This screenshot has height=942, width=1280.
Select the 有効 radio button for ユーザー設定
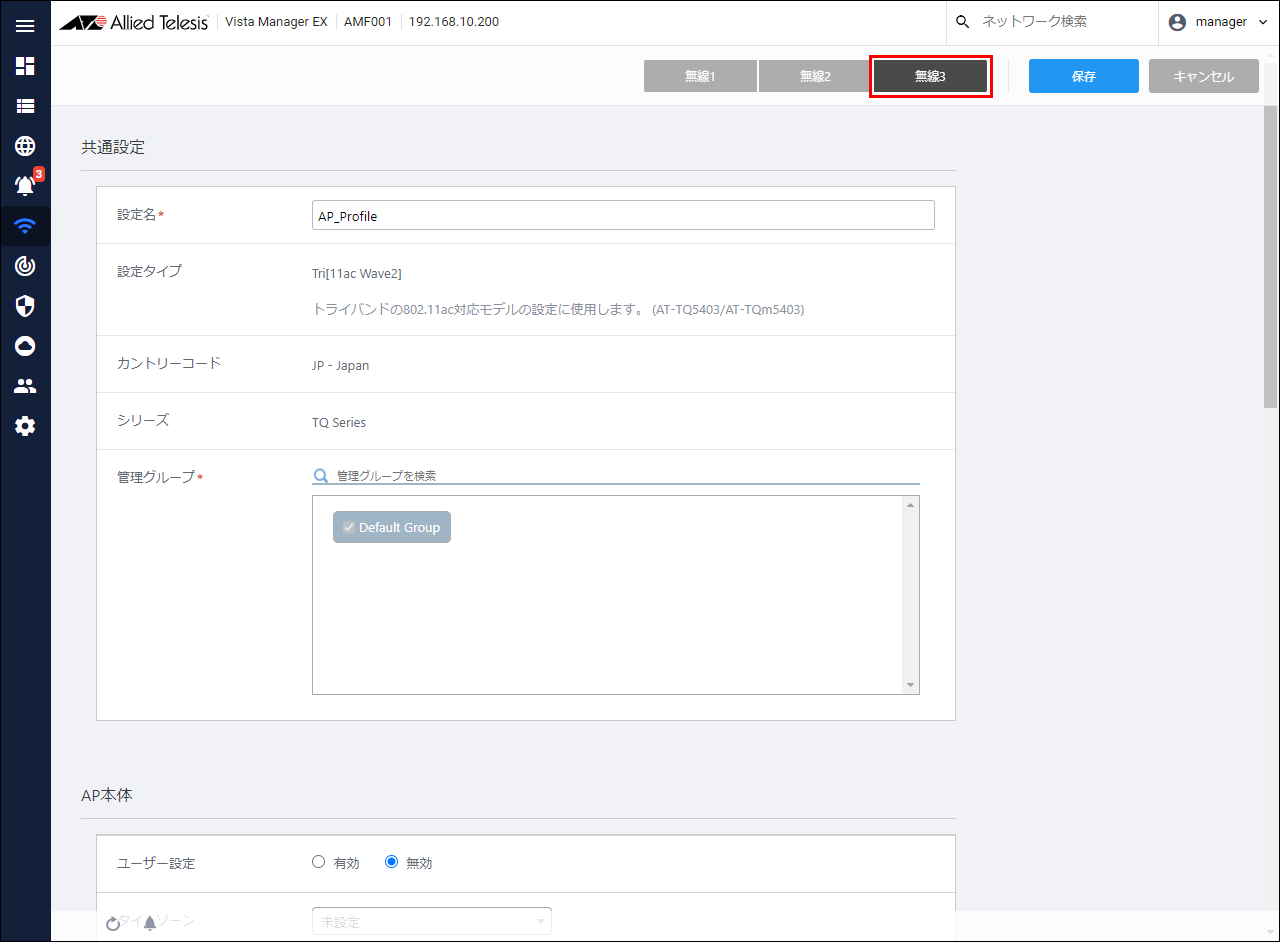coord(319,862)
